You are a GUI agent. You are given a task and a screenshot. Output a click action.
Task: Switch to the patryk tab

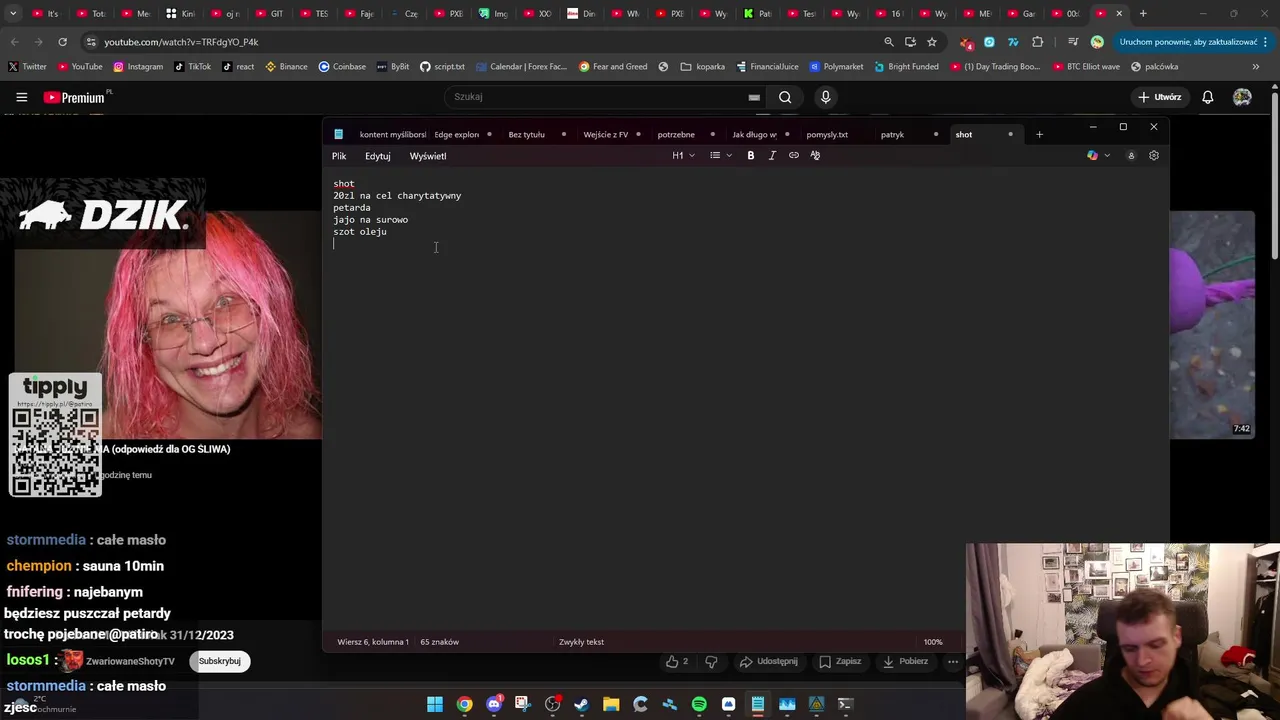892,134
